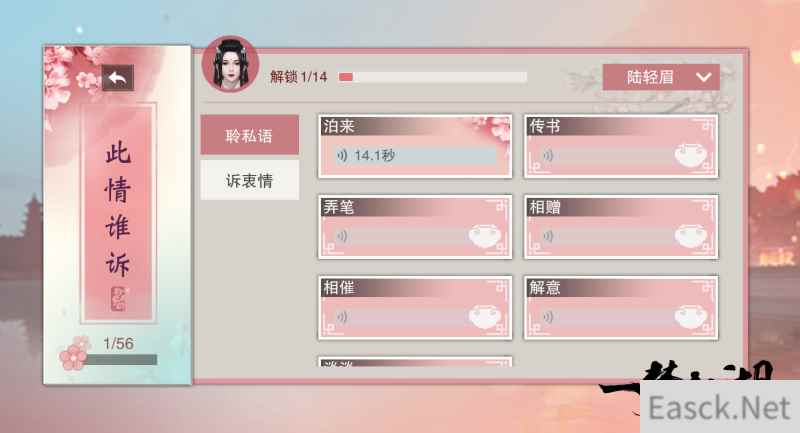Select the partially visible card below 相催
Image resolution: width=800 pixels, height=433 pixels.
(415, 362)
